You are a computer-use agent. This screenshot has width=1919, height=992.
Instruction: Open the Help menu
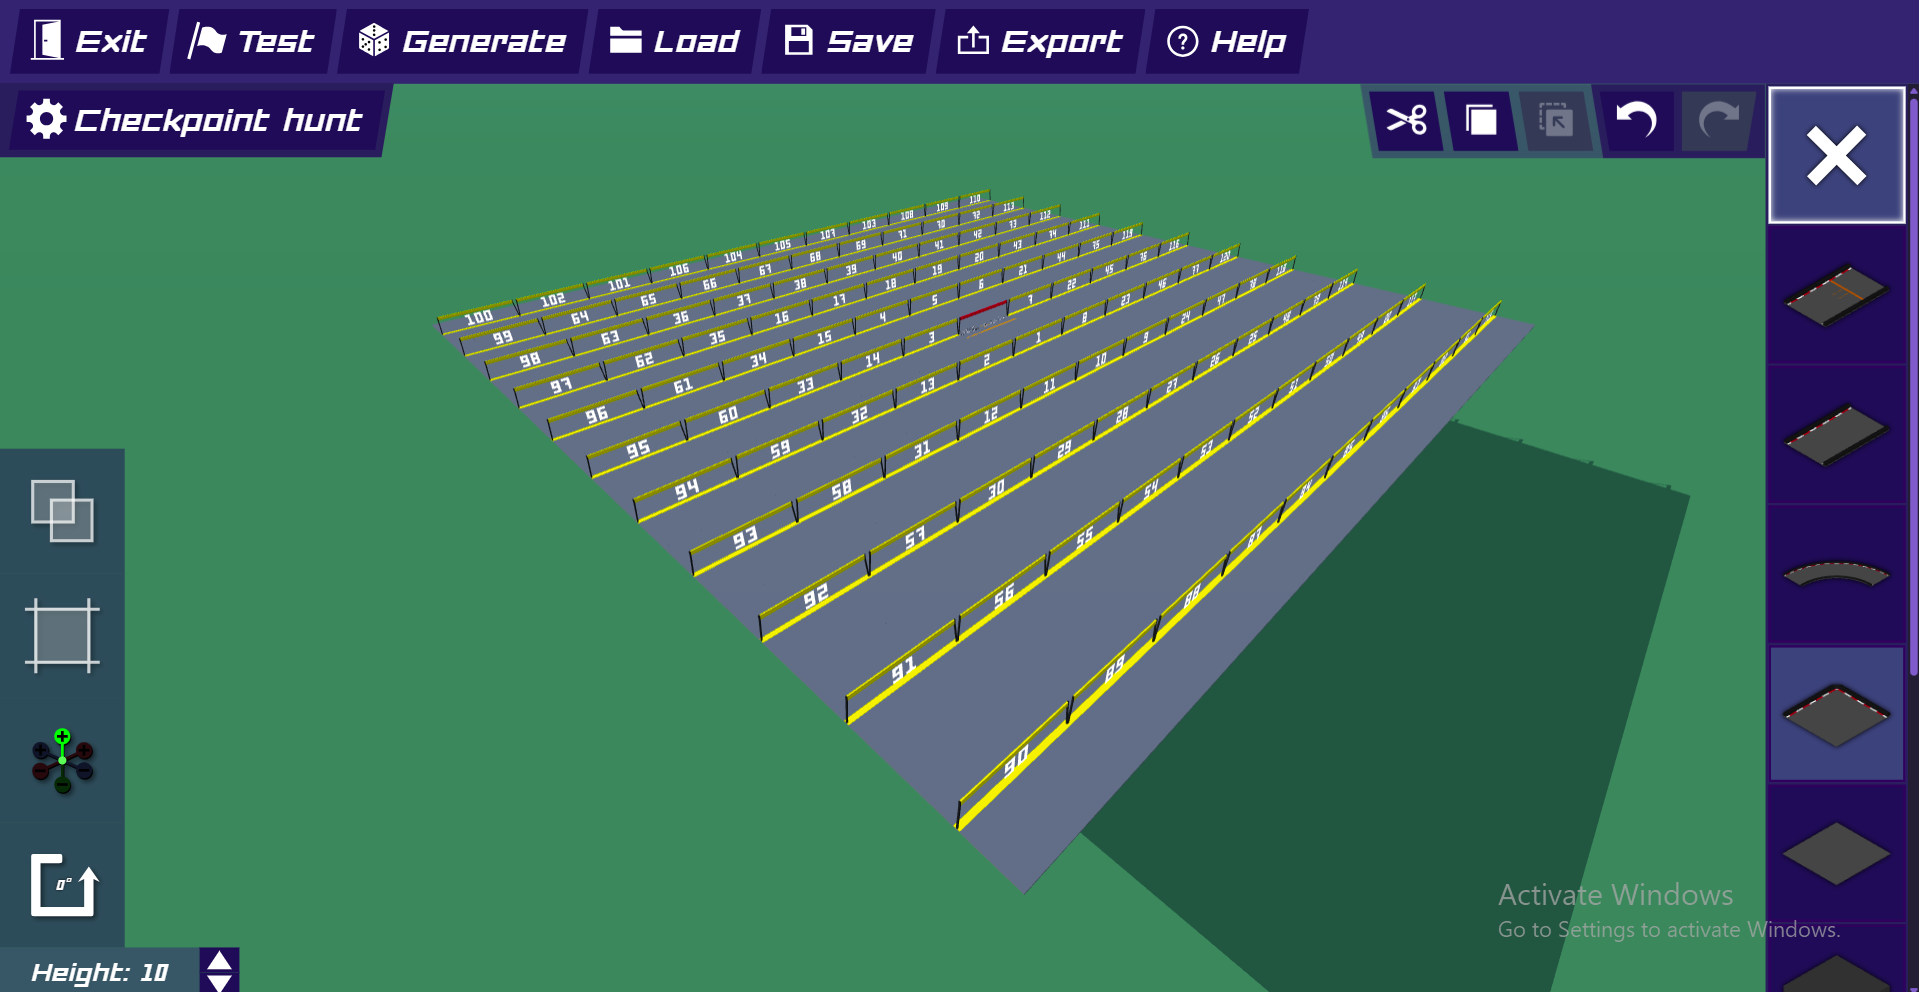click(x=1227, y=41)
